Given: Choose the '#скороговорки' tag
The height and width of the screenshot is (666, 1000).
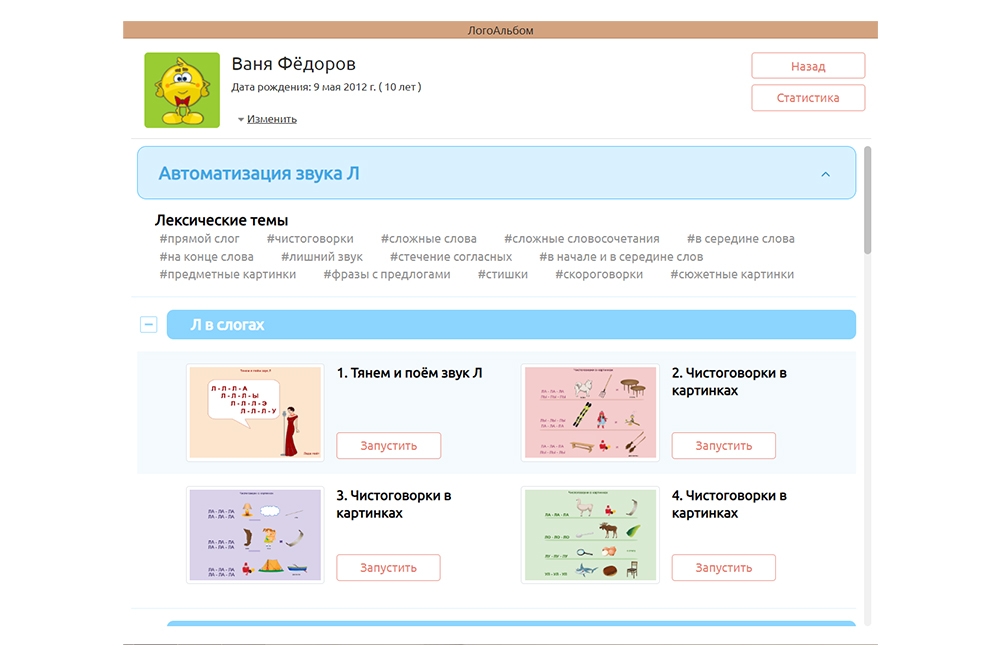Looking at the screenshot, I should point(599,274).
